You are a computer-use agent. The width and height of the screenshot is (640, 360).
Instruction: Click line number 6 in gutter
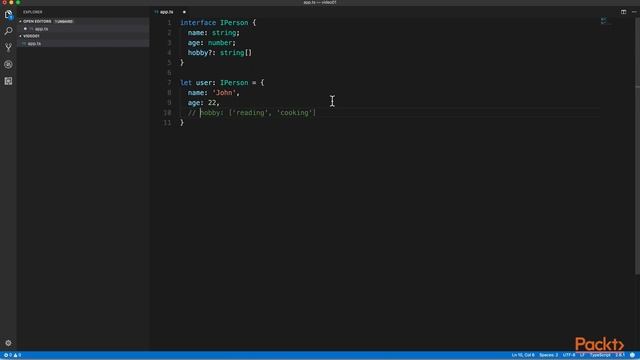click(x=169, y=73)
